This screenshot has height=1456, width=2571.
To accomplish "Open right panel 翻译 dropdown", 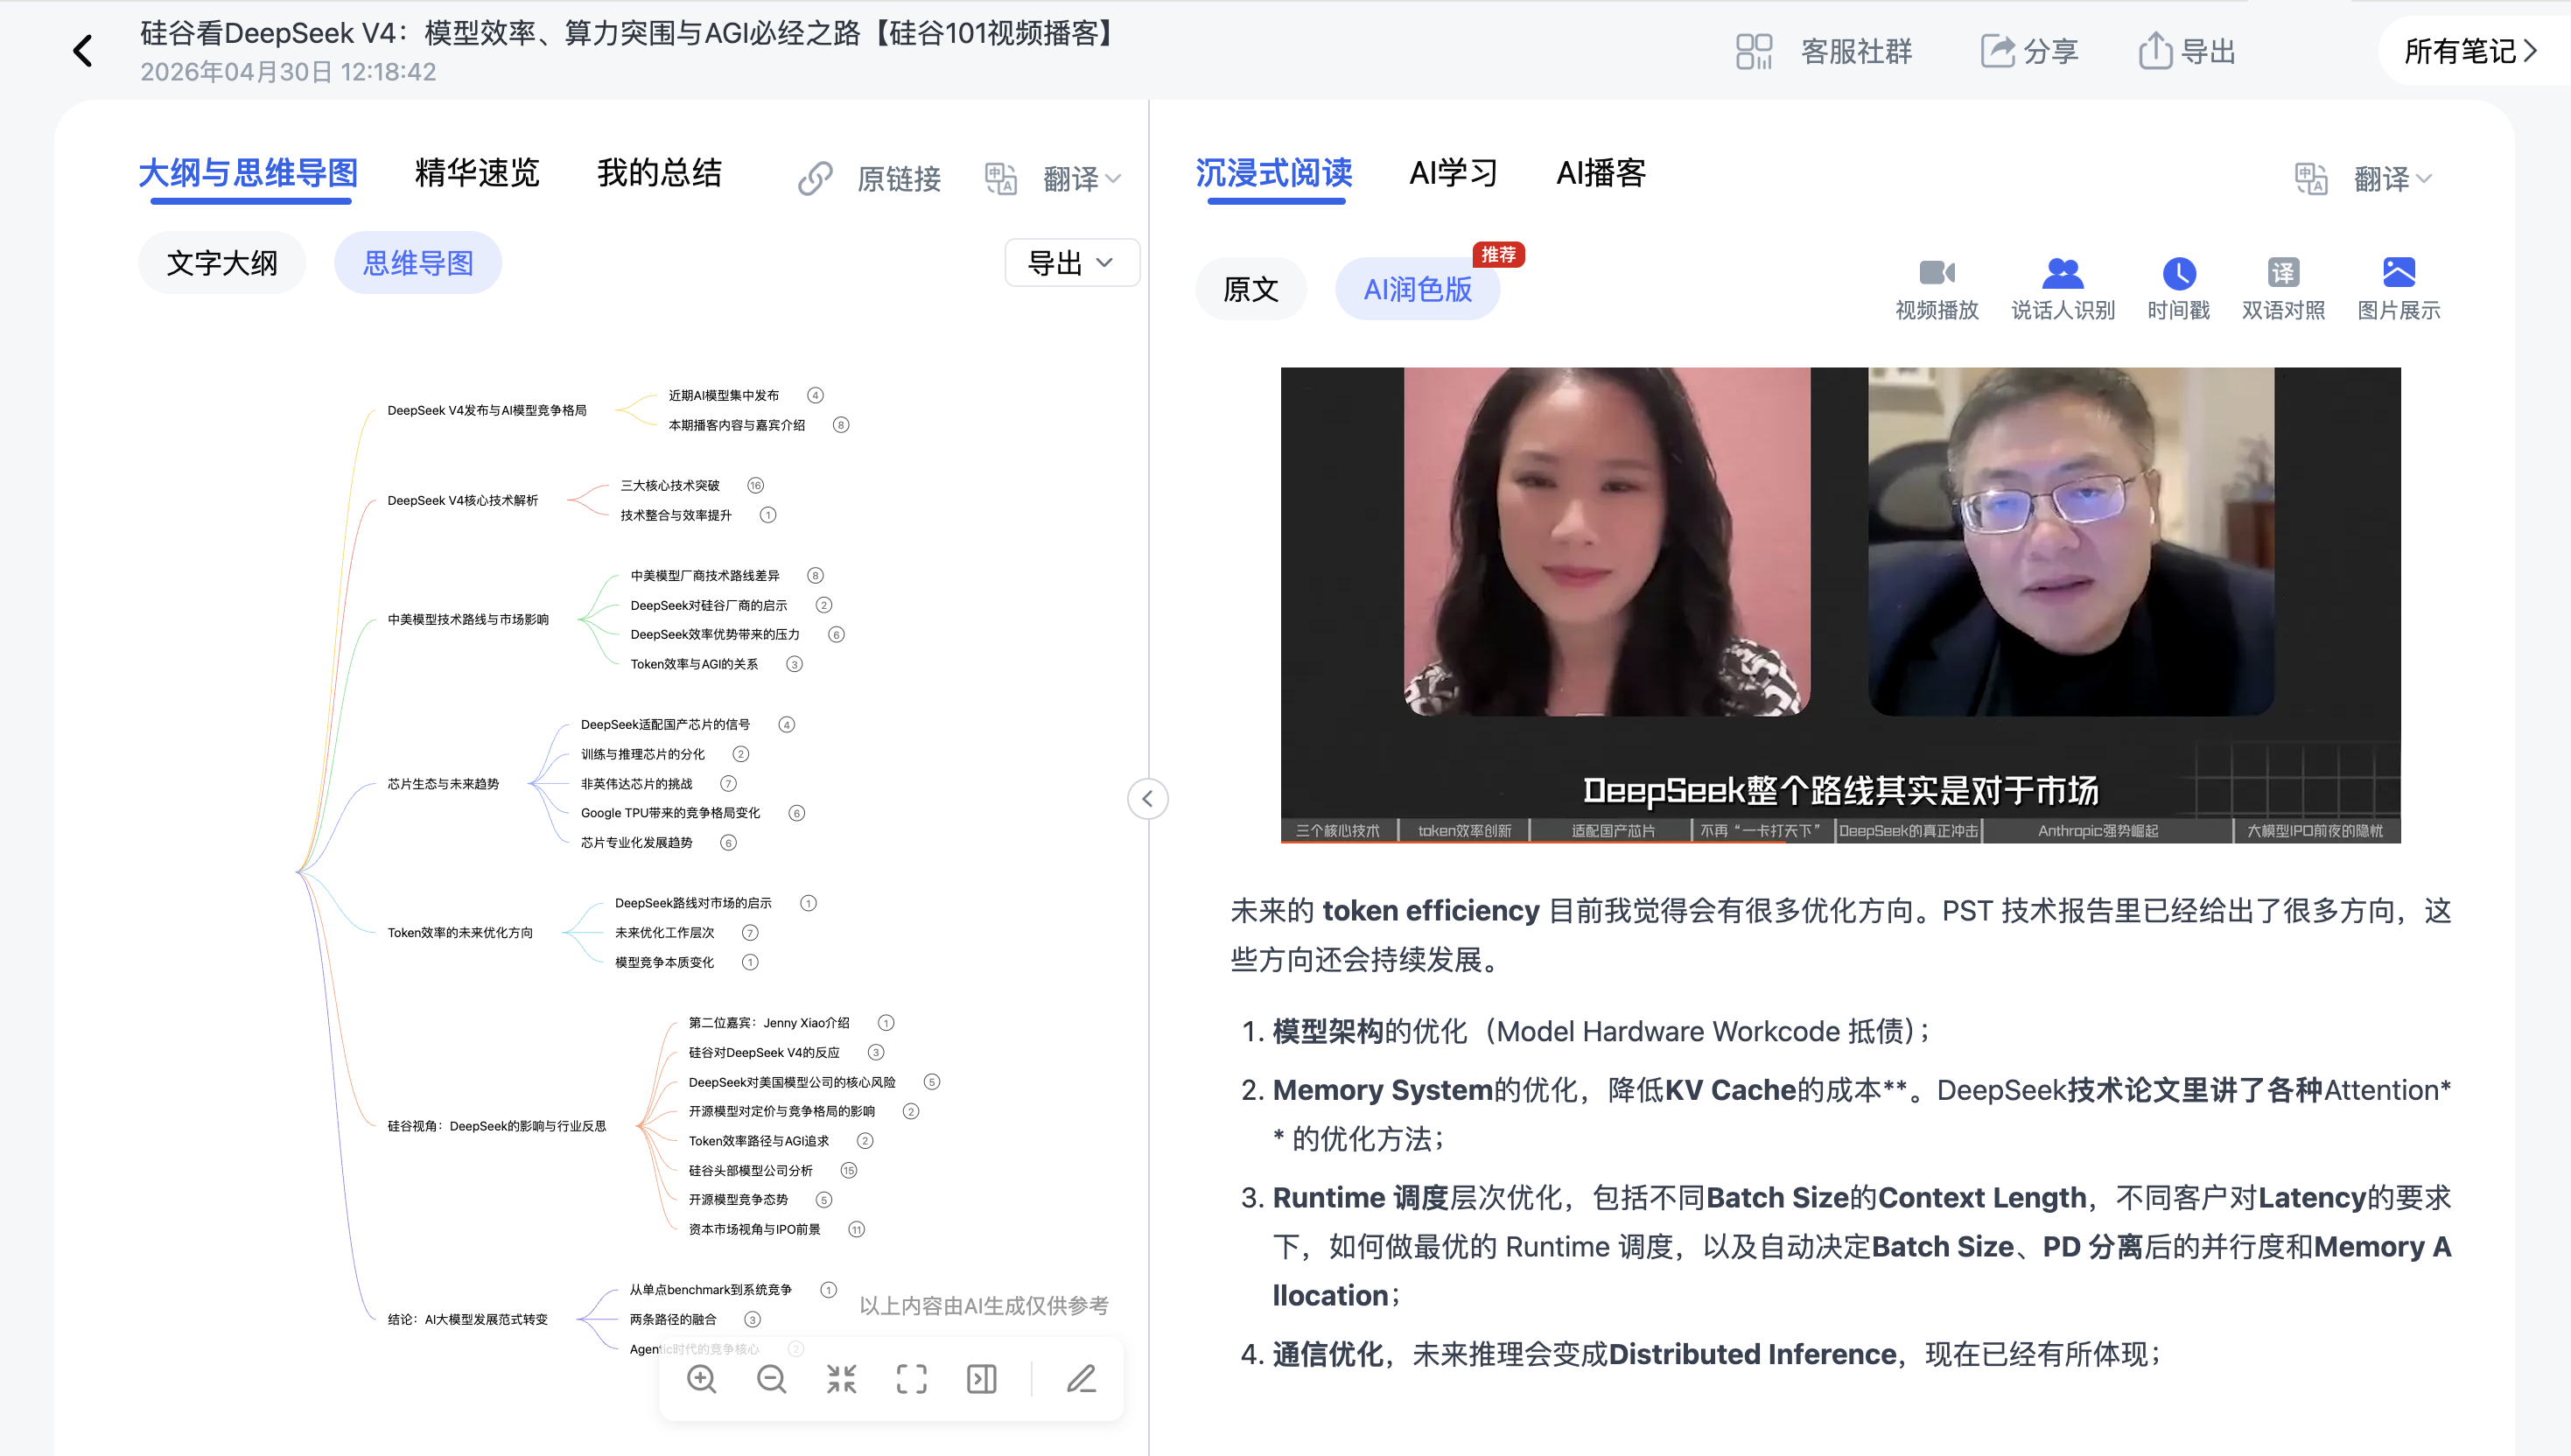I will [x=2393, y=179].
